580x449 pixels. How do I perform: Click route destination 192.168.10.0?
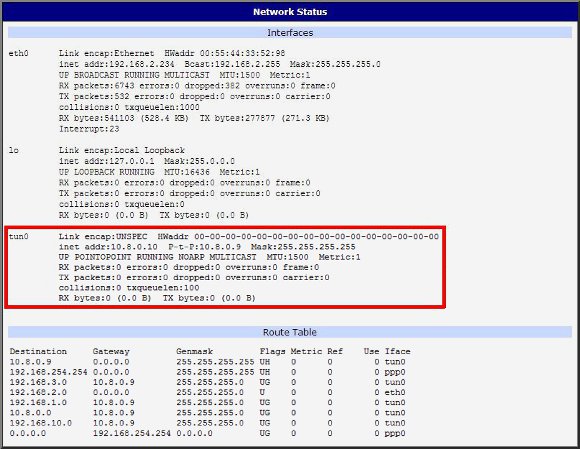[x=41, y=423]
